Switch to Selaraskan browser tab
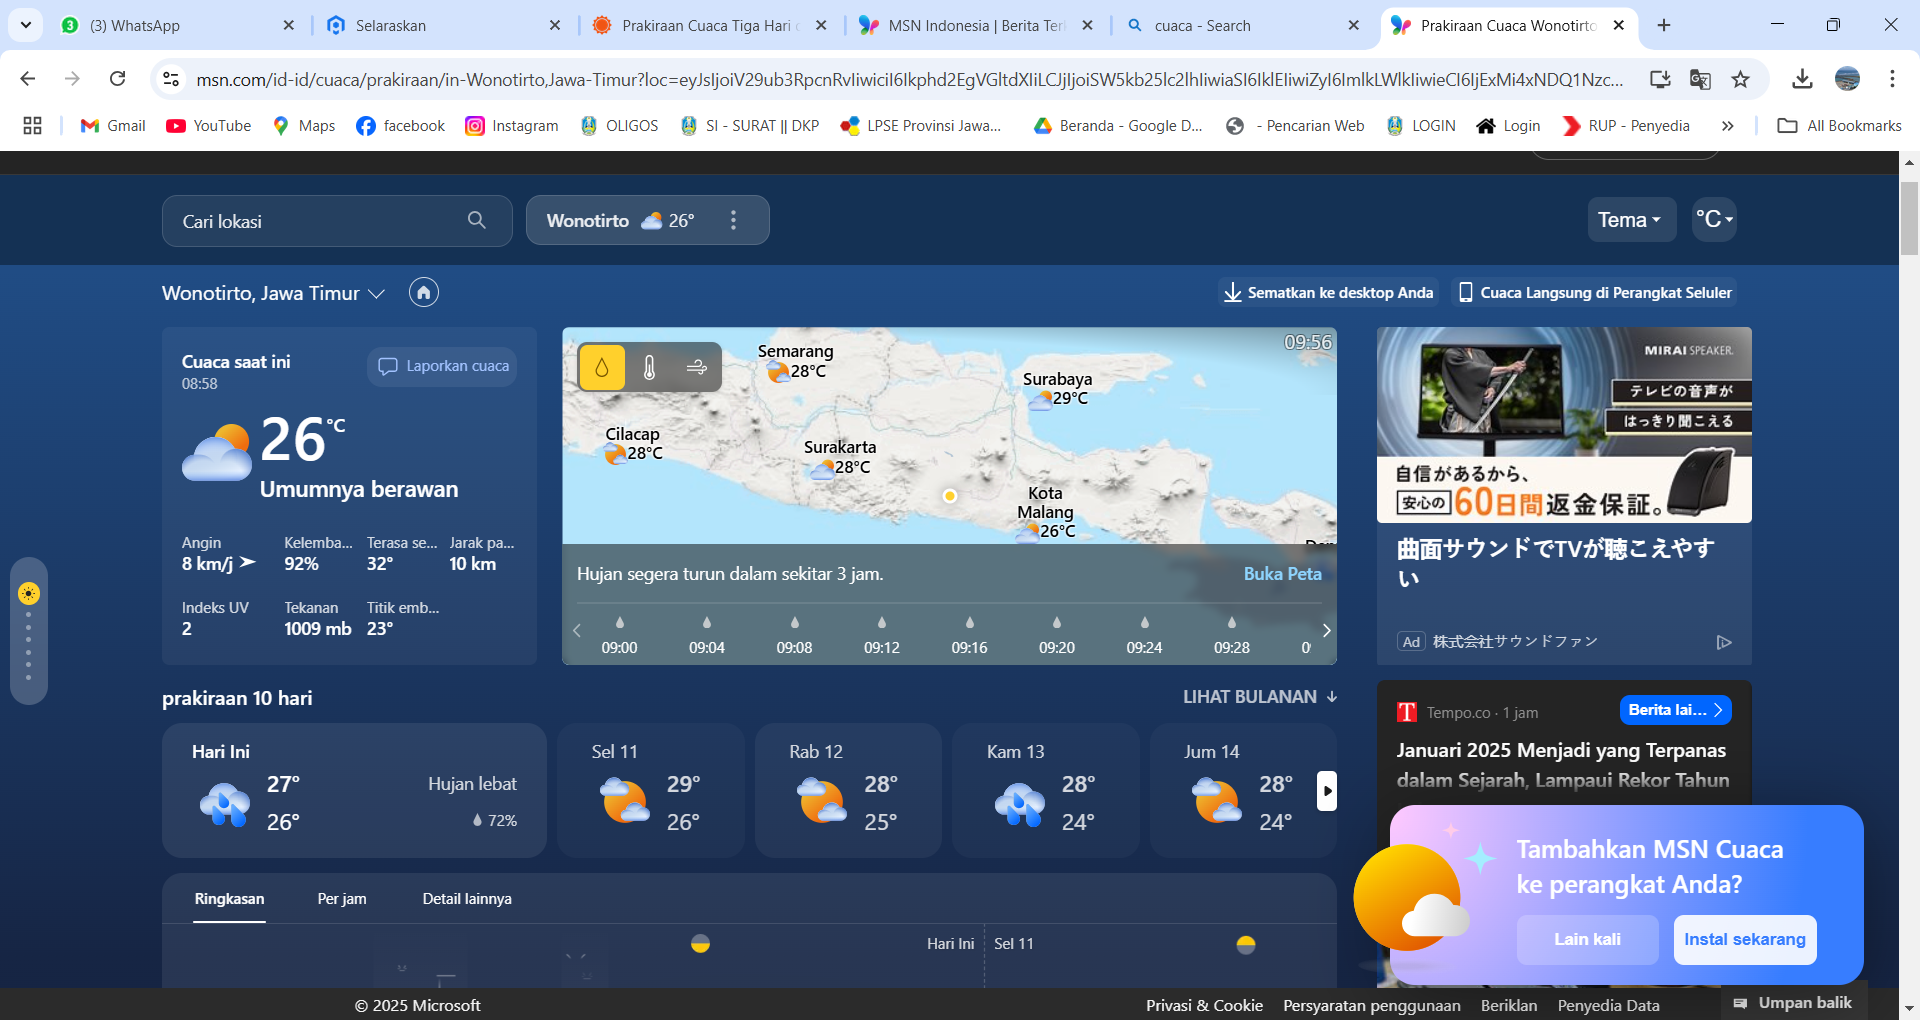 tap(444, 25)
